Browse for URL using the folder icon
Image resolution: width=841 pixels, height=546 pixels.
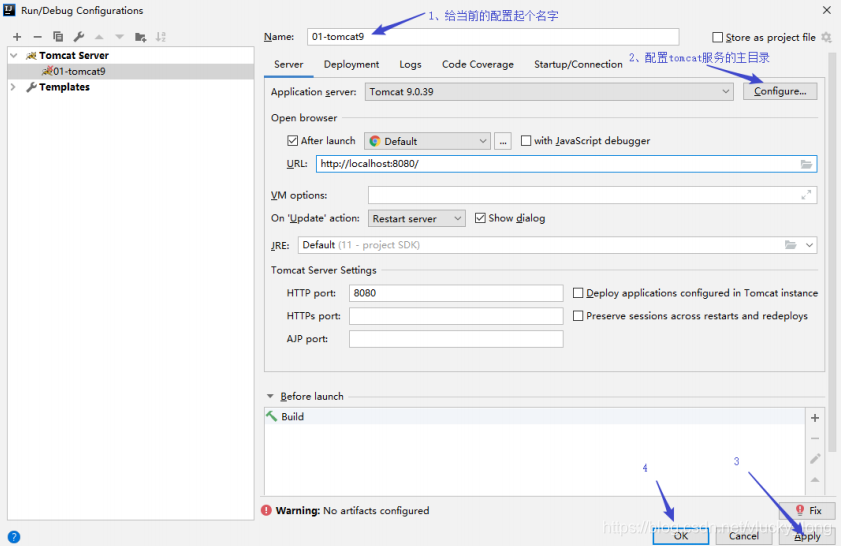pos(806,164)
